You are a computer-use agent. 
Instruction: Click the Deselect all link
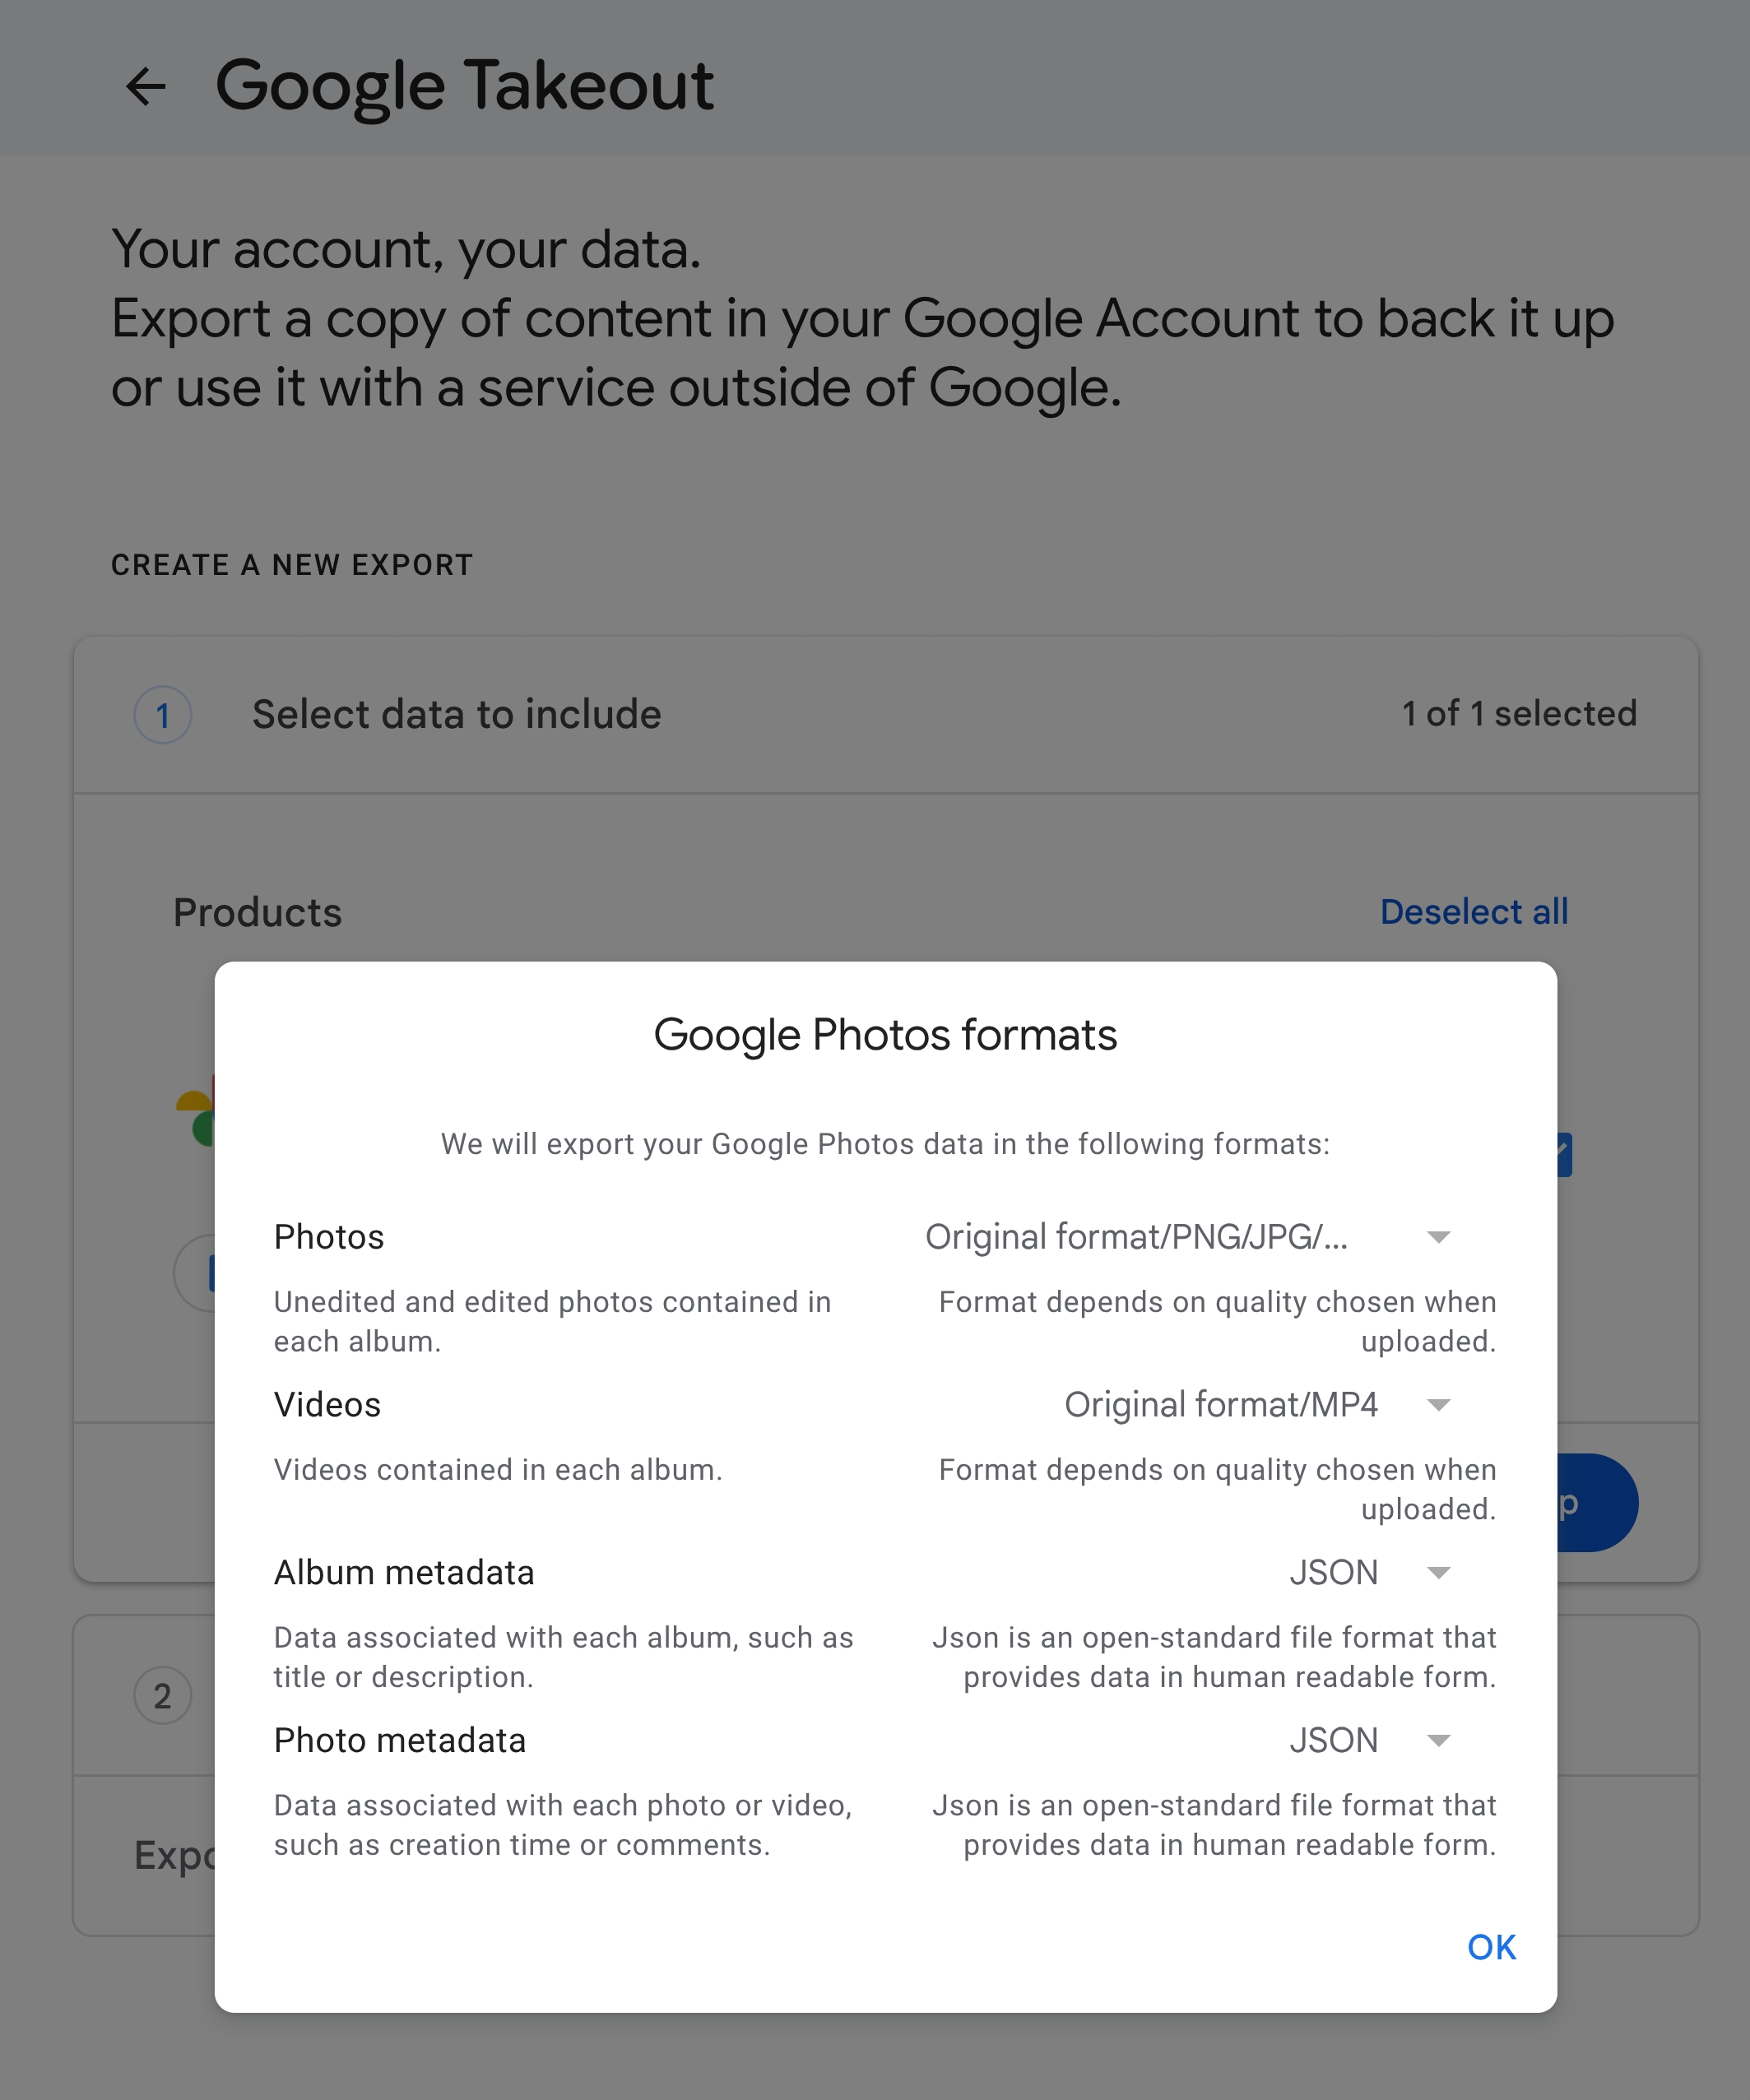(1473, 912)
